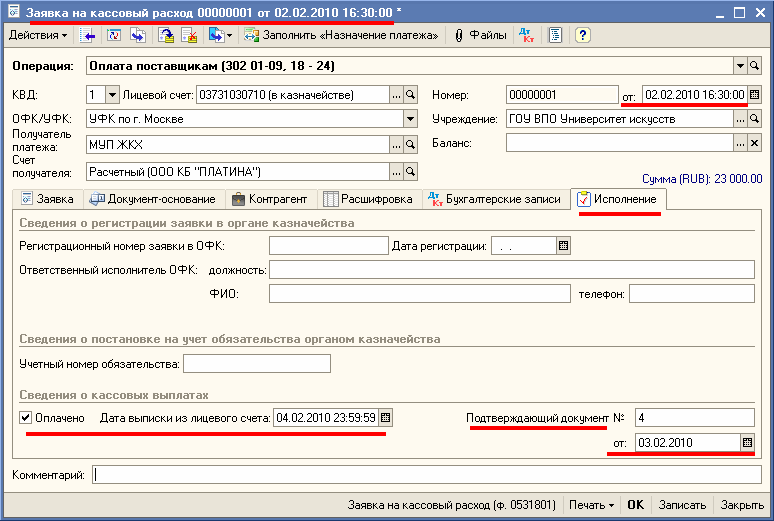The image size is (774, 521).
Task: Open Файлы attachments from the toolbar
Action: [480, 35]
